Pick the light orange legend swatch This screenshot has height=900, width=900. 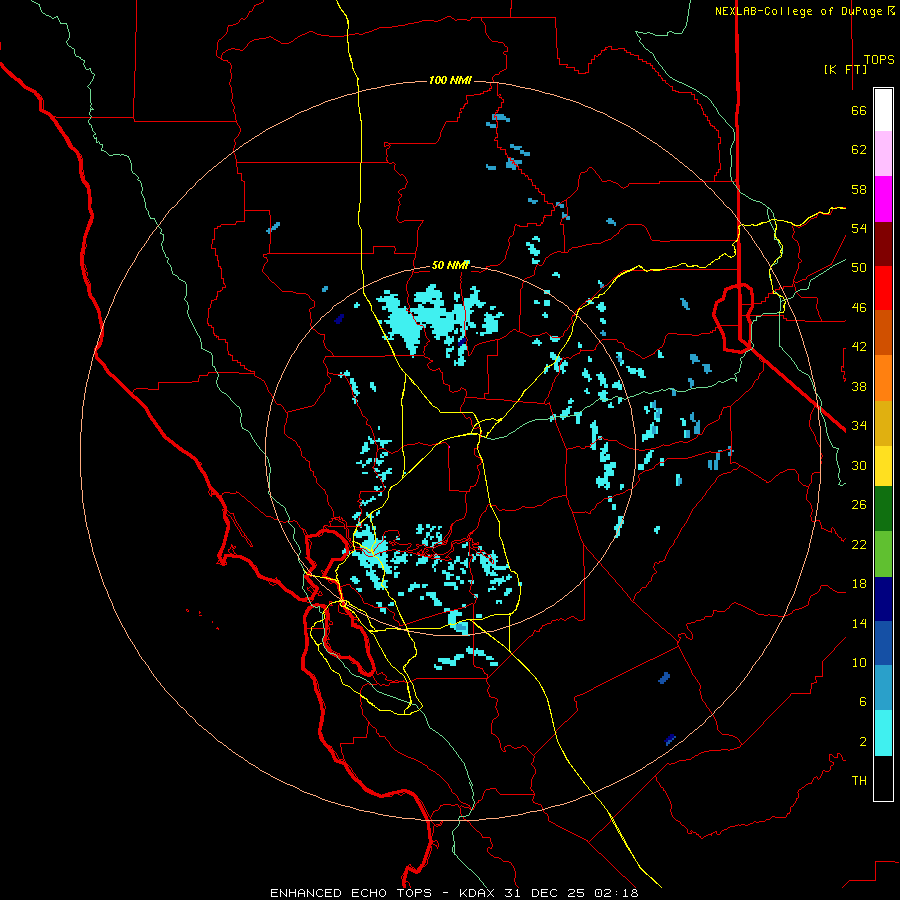coord(883,378)
